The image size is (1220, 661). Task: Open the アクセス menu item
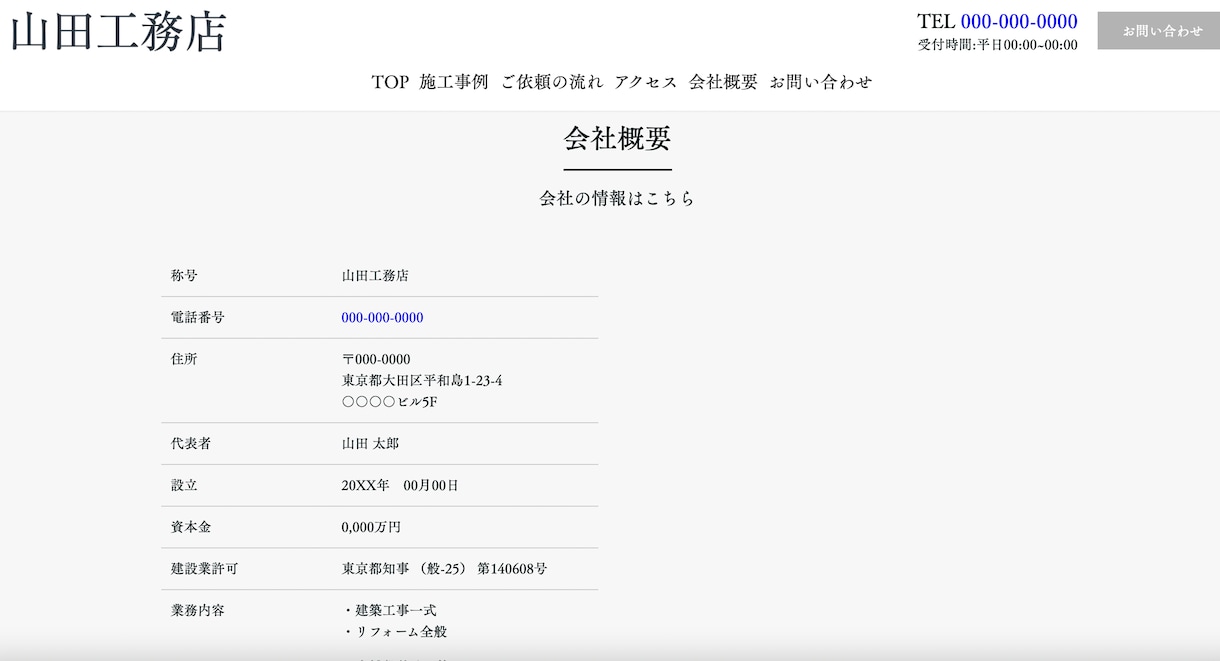click(646, 82)
